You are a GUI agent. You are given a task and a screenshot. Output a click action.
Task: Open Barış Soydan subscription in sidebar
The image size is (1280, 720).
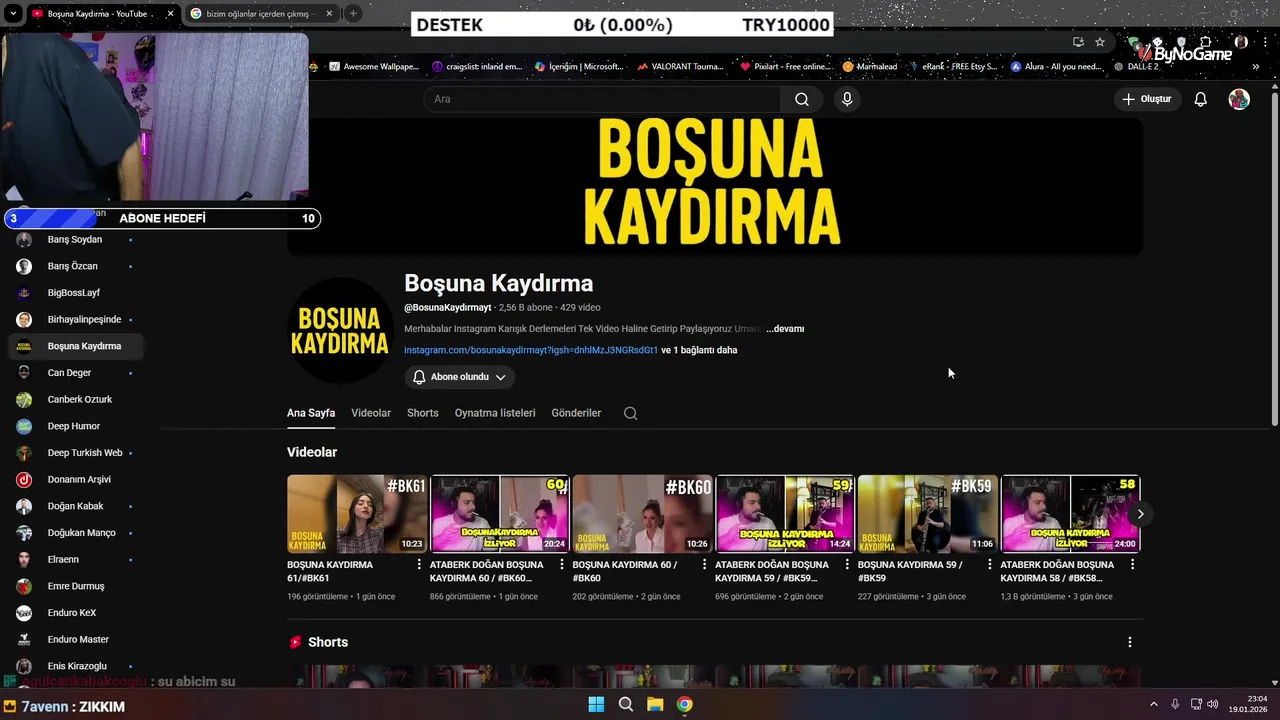click(75, 240)
